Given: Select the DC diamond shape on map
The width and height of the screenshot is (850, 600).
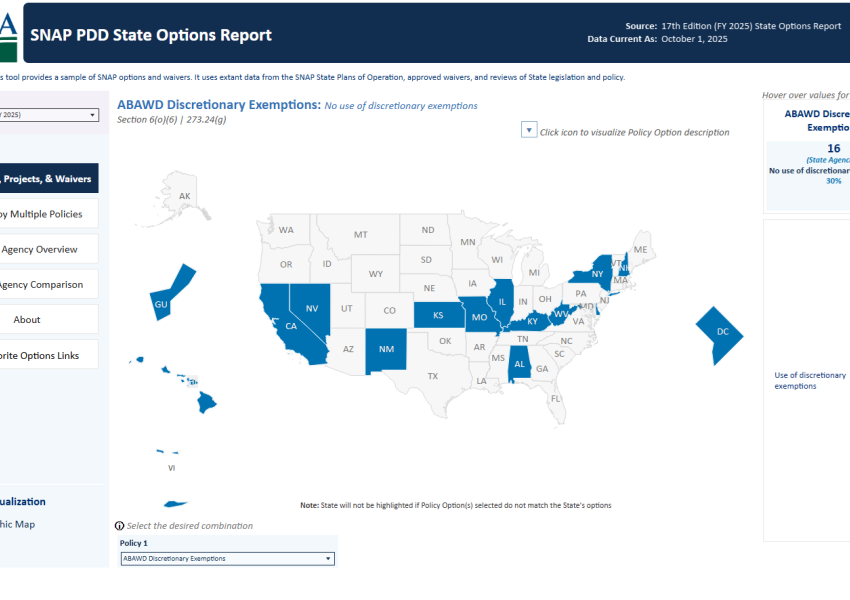Looking at the screenshot, I should click(721, 332).
